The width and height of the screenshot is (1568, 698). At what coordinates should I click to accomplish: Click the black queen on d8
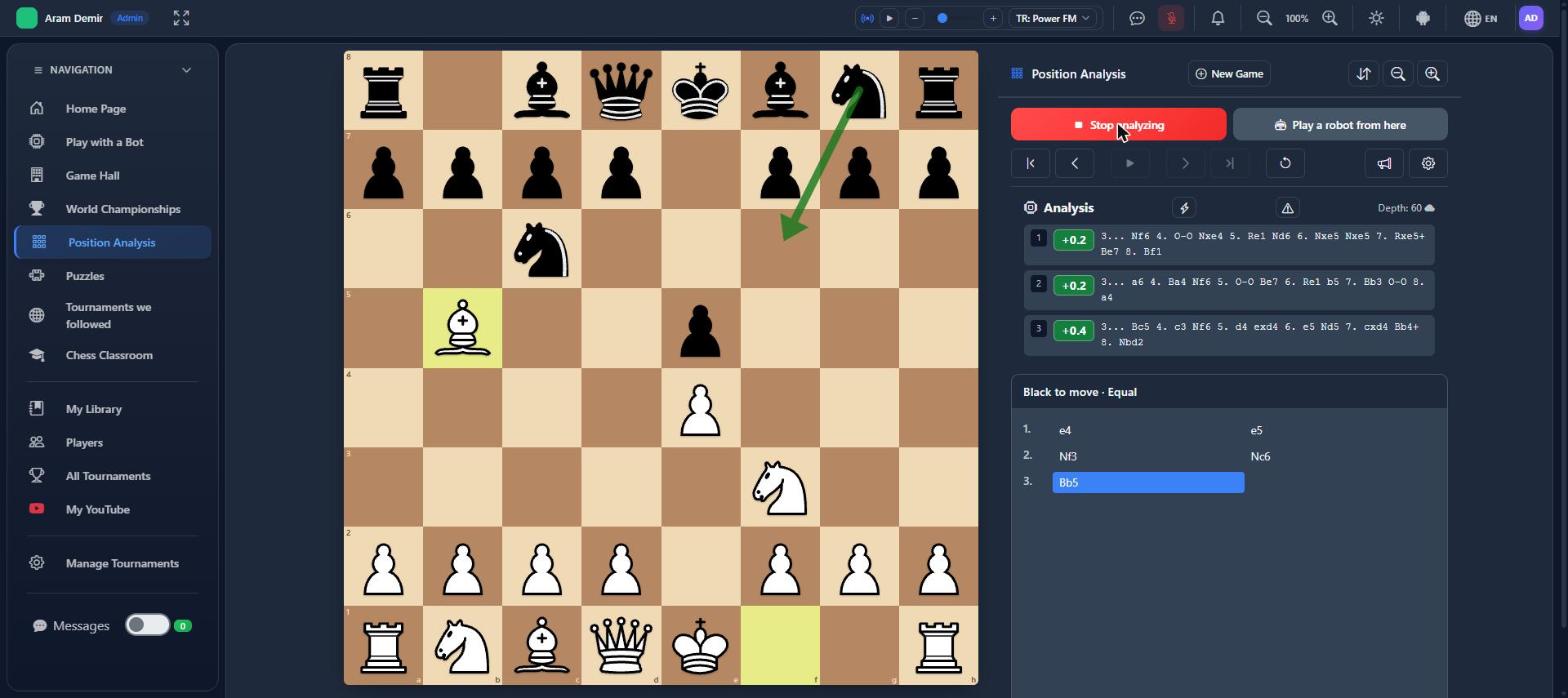pos(620,91)
